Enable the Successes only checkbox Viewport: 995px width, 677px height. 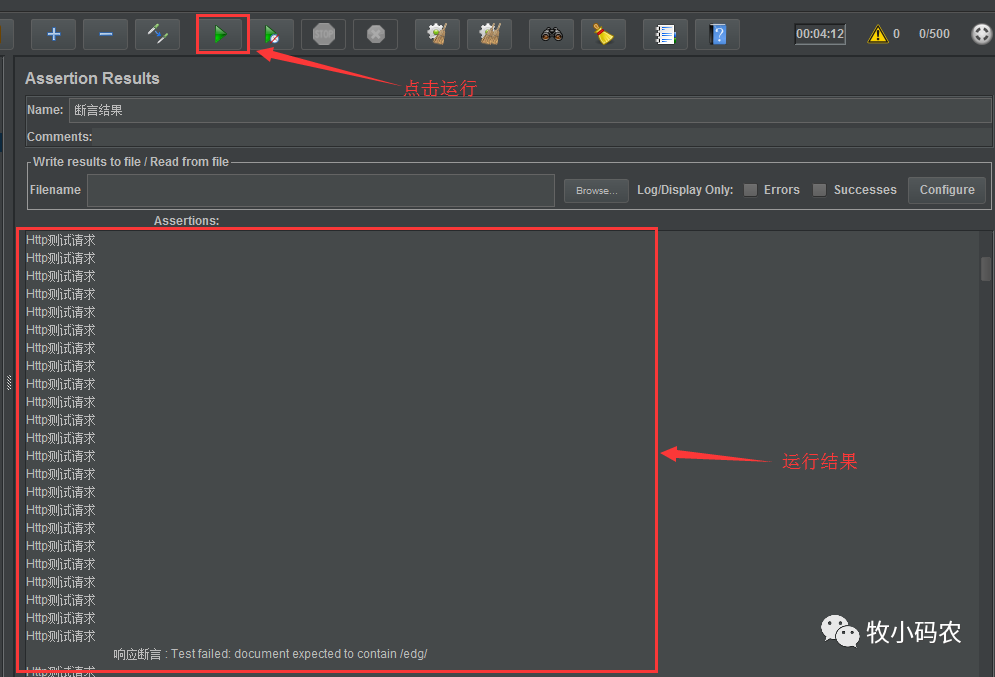pos(820,190)
